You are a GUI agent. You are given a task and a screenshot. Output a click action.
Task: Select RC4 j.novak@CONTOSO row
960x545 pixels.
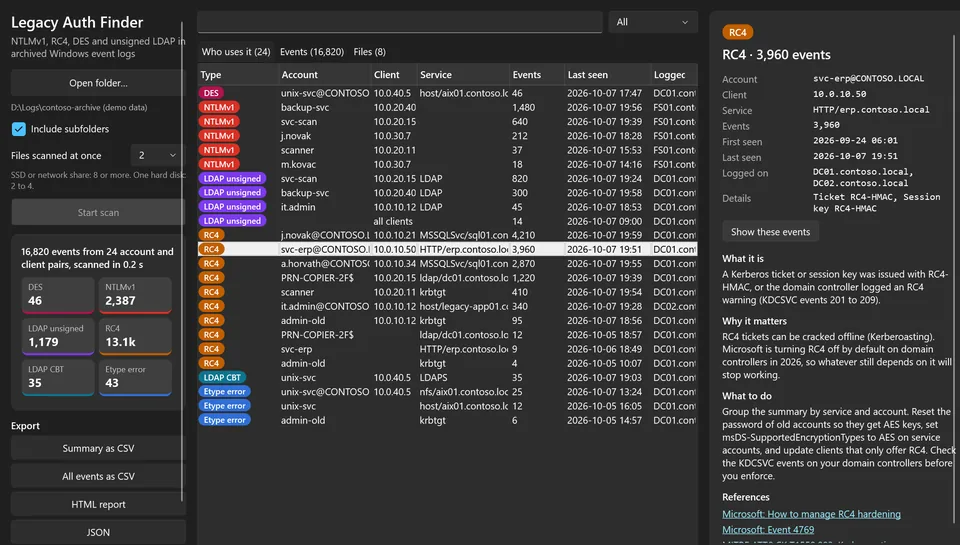click(448, 235)
